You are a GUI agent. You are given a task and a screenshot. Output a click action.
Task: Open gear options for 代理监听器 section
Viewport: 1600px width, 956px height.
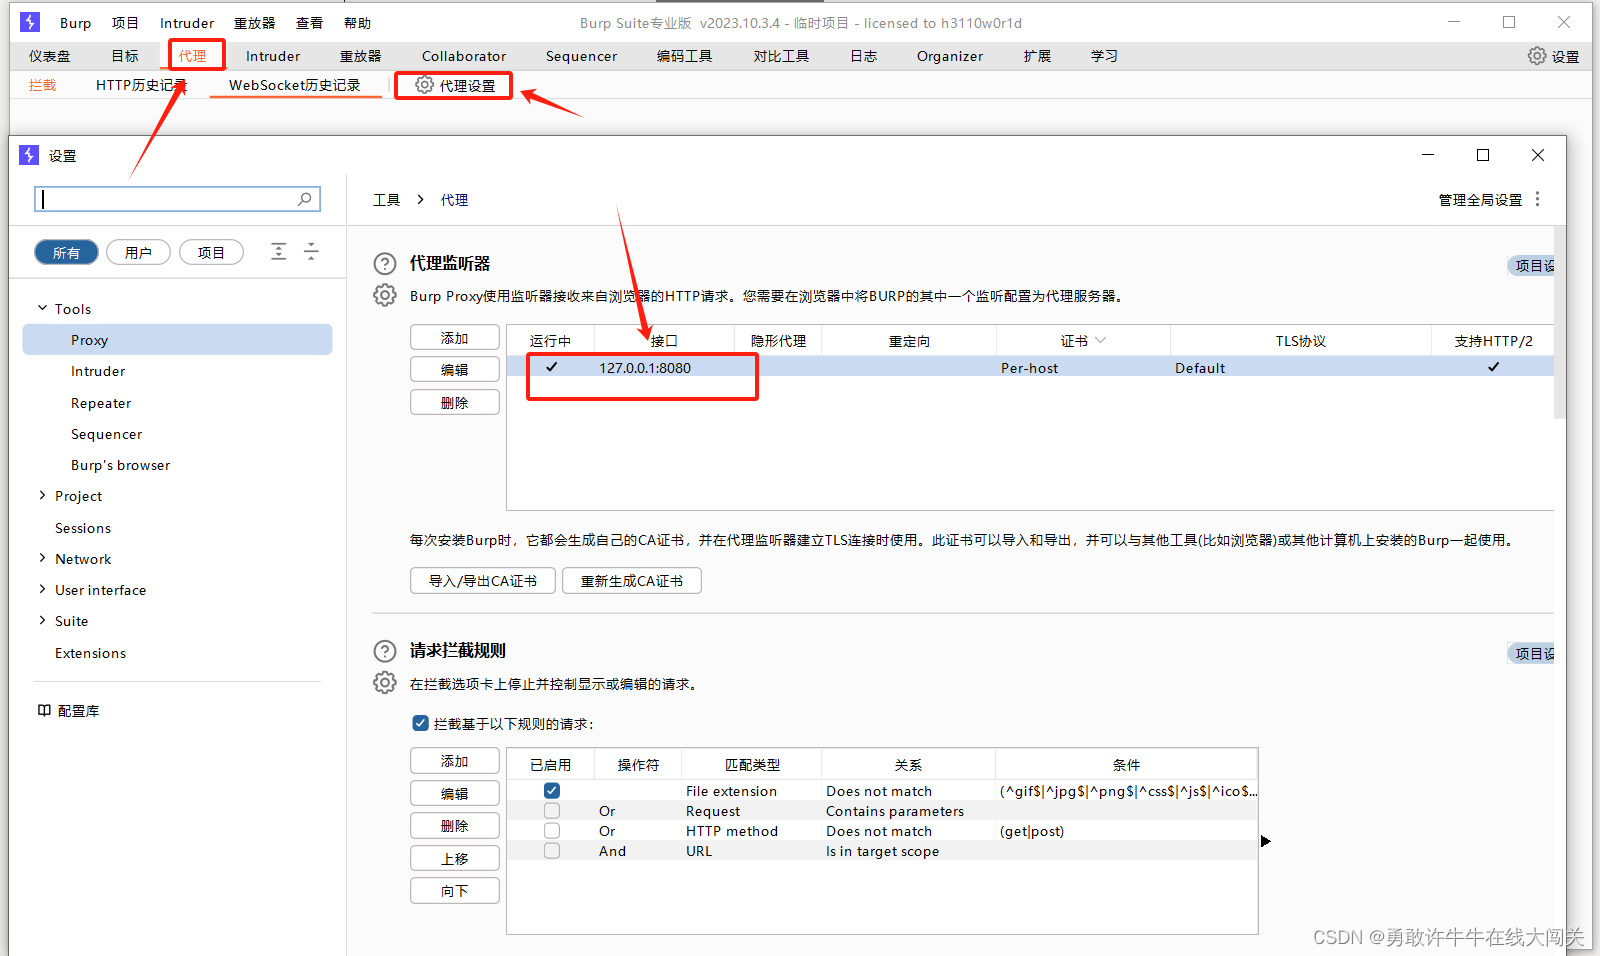(x=385, y=295)
